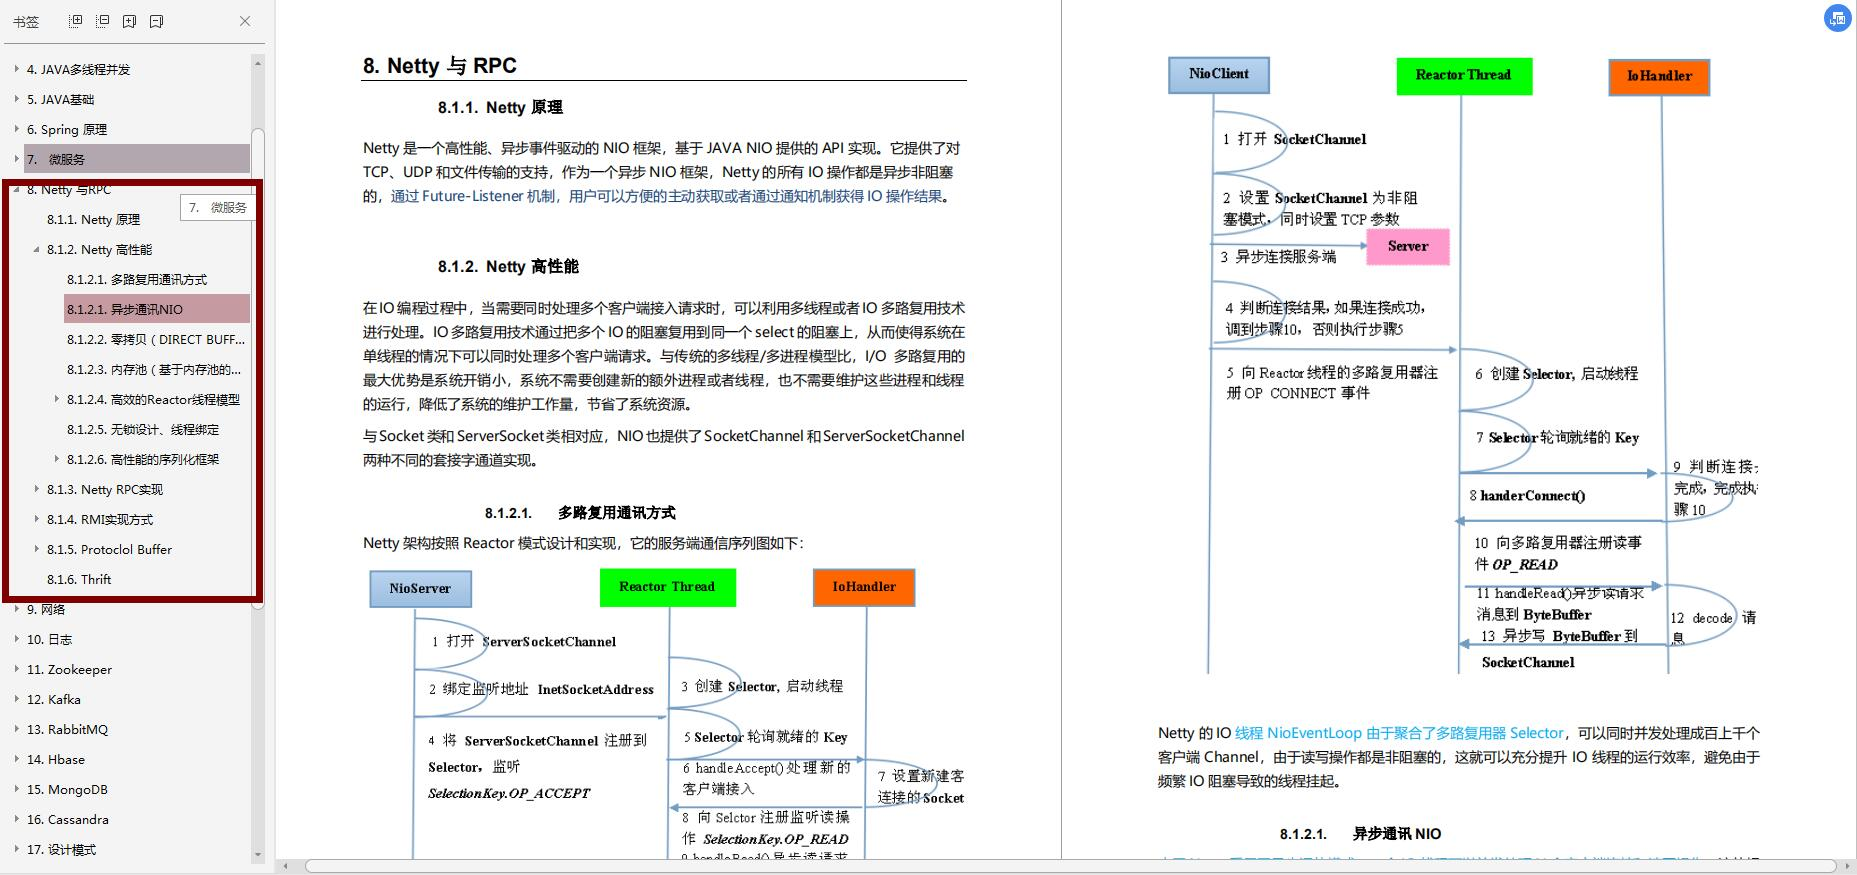
Task: Click the document horizontal scrollbar left arrow
Action: [x=286, y=866]
